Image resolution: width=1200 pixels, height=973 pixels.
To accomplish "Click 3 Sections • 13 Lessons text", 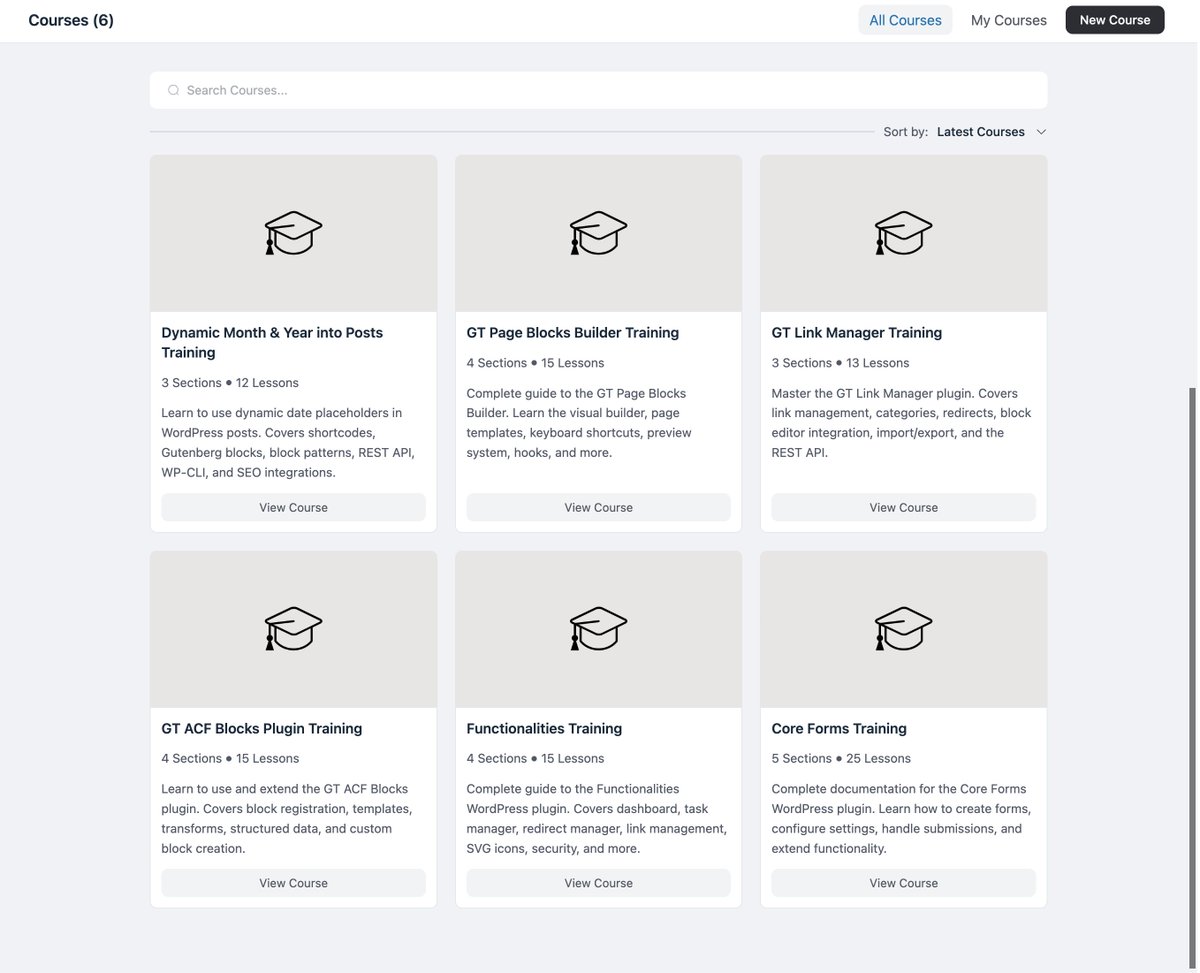I will (x=840, y=363).
